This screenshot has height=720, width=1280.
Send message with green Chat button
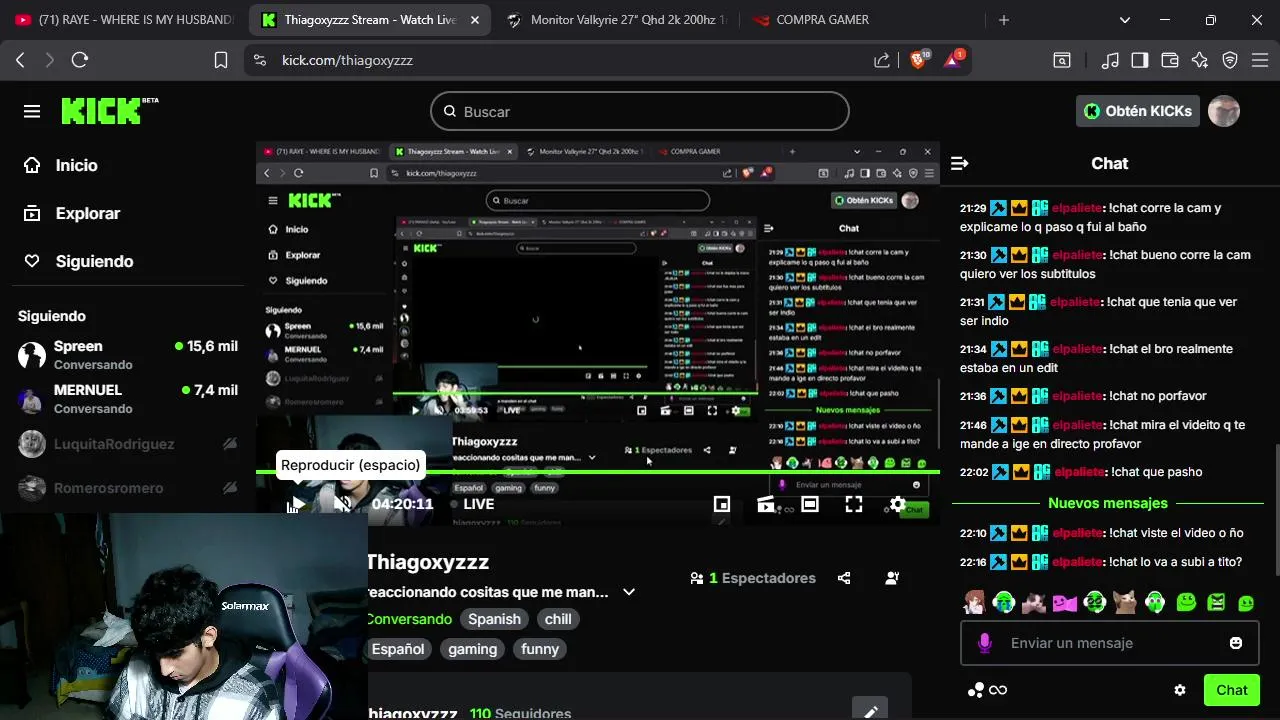tap(1232, 690)
